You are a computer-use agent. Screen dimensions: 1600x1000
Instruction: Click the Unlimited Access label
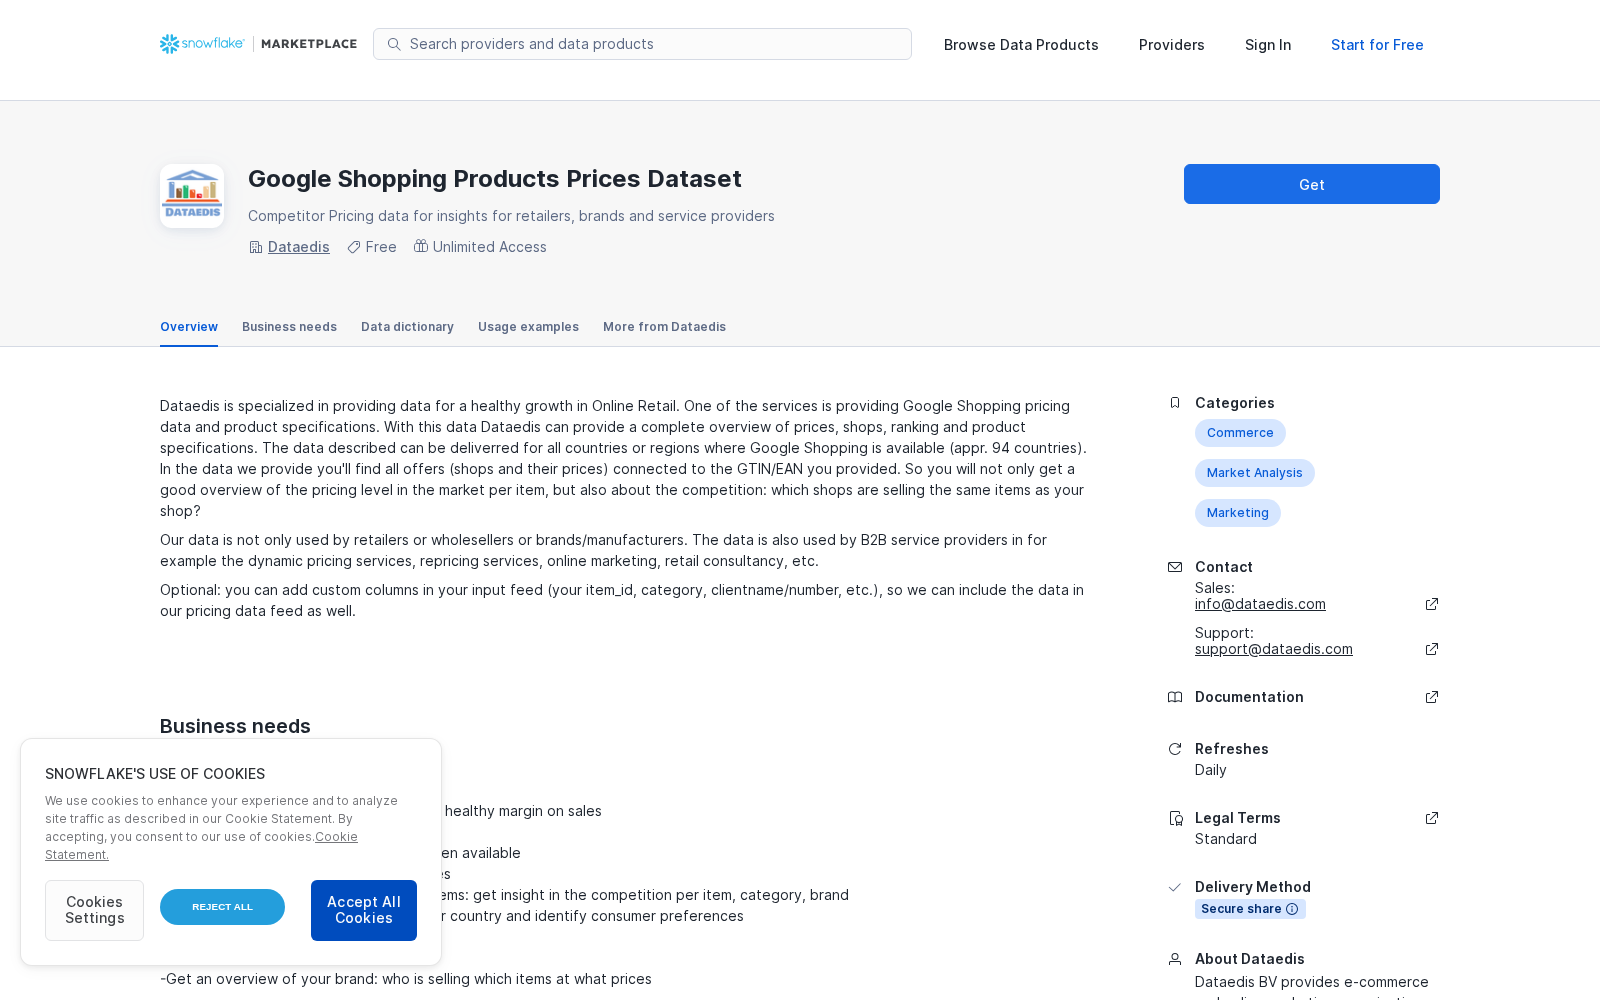490,247
